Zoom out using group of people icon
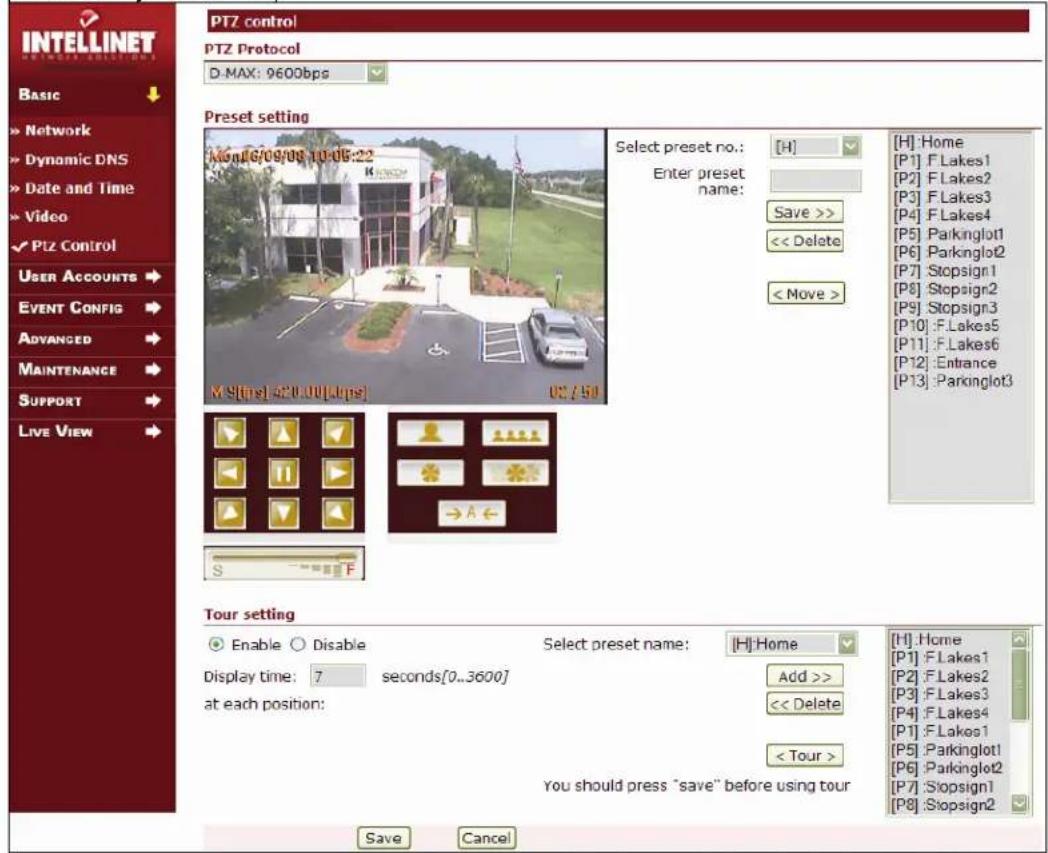Viewport: 1048px width, 853px height. pyautogui.click(x=515, y=433)
